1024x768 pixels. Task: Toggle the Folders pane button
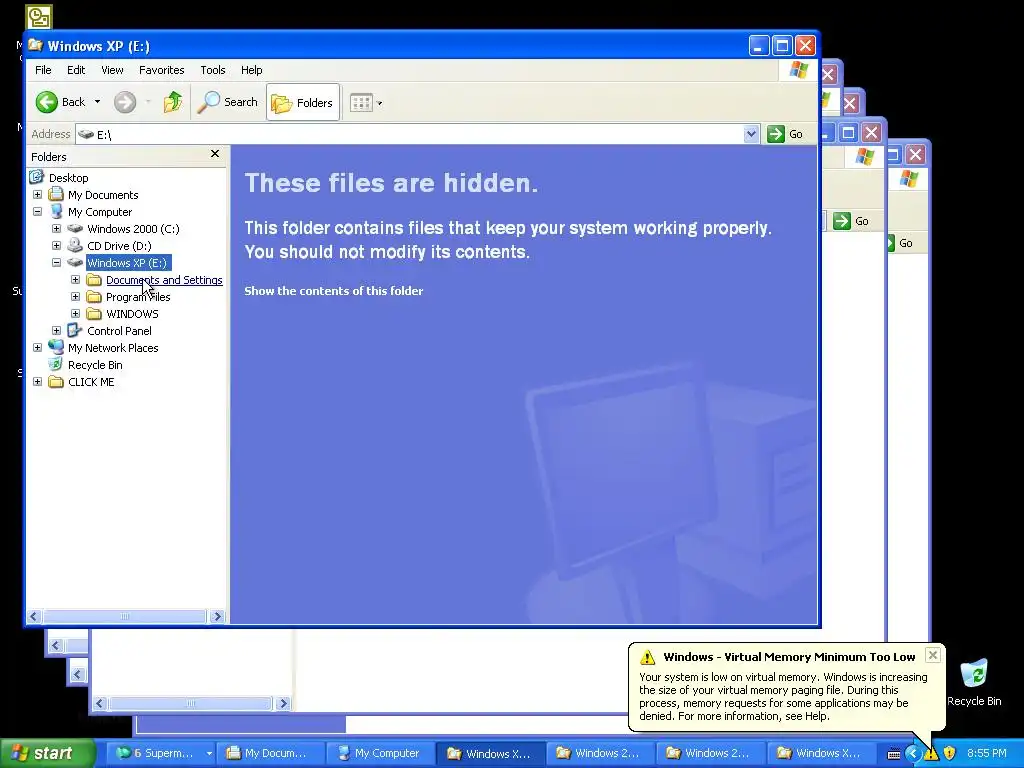point(303,103)
